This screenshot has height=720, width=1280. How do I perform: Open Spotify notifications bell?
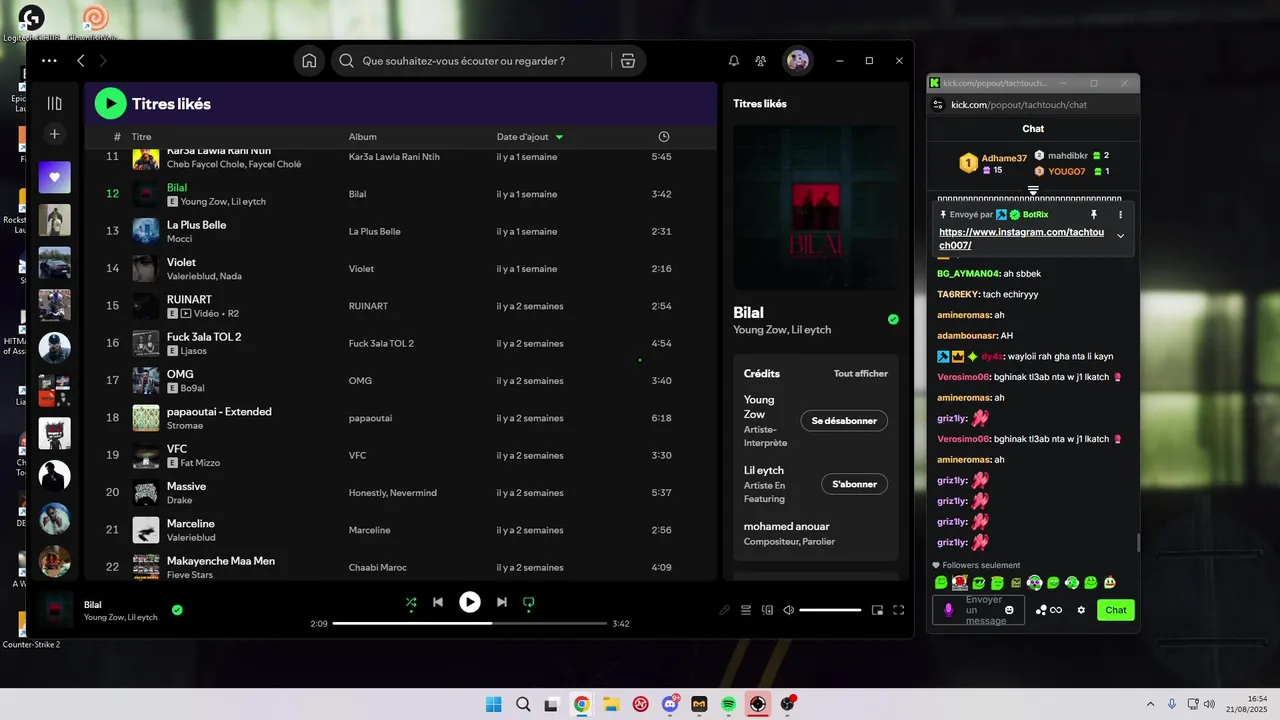tap(734, 61)
